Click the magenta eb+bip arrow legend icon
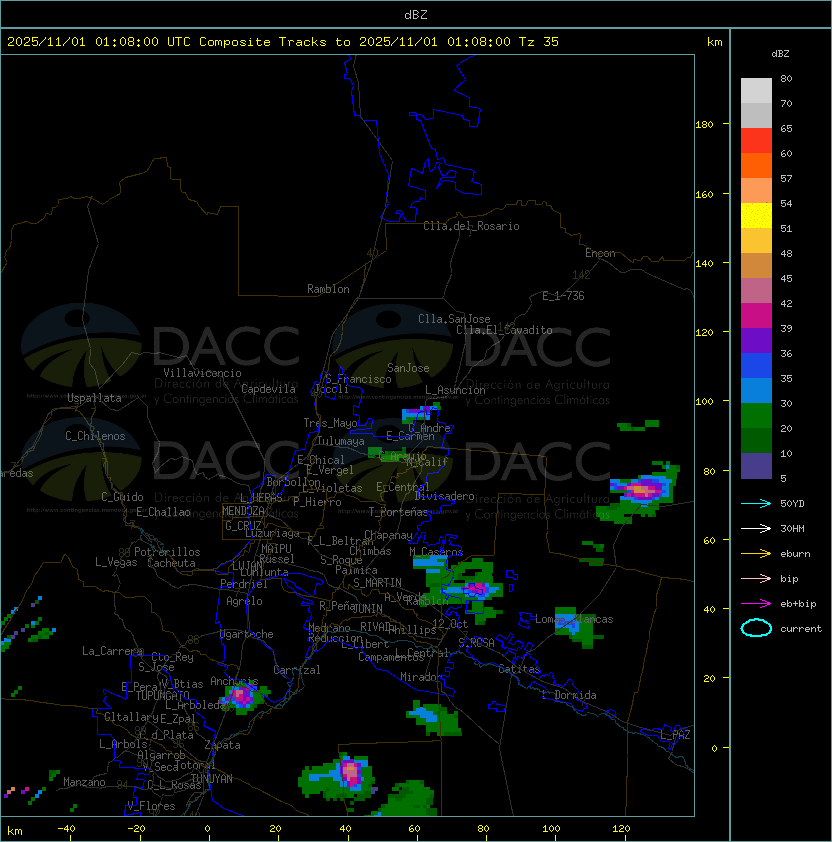832x842 pixels. [x=756, y=604]
